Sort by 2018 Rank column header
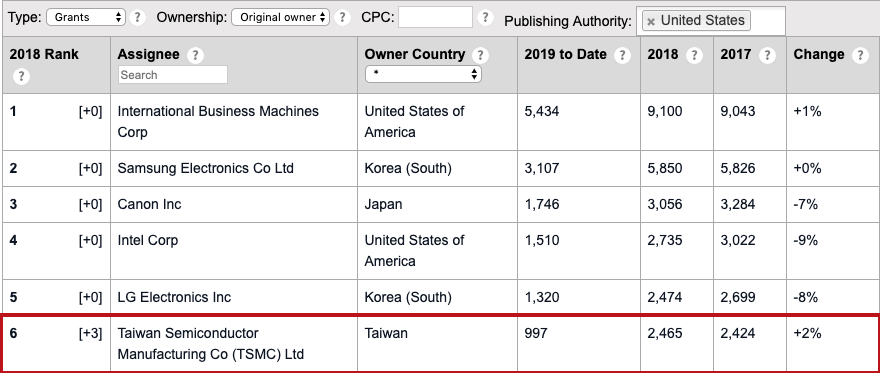The width and height of the screenshot is (880, 373). [x=44, y=54]
